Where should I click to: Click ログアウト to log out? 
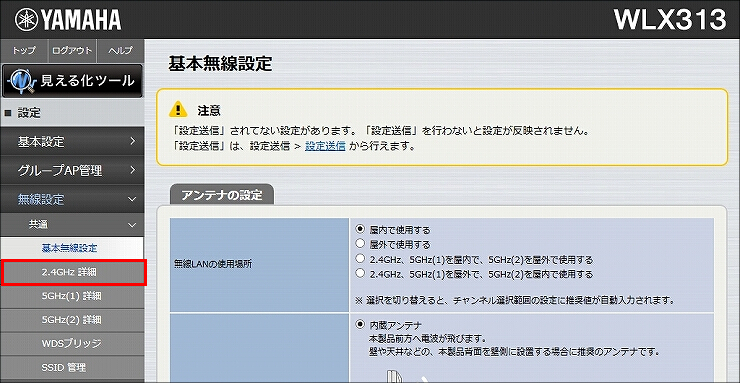[72, 50]
